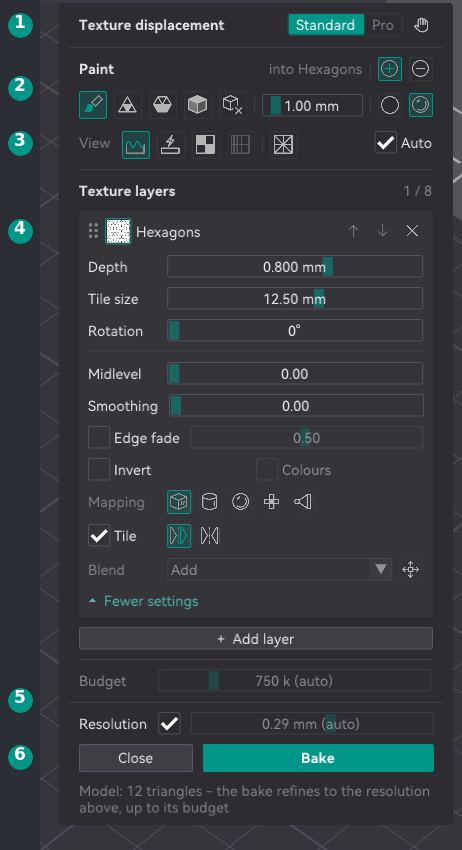Screen dimensions: 462x850
Task: Collapse with Fewer settings
Action: tap(144, 601)
